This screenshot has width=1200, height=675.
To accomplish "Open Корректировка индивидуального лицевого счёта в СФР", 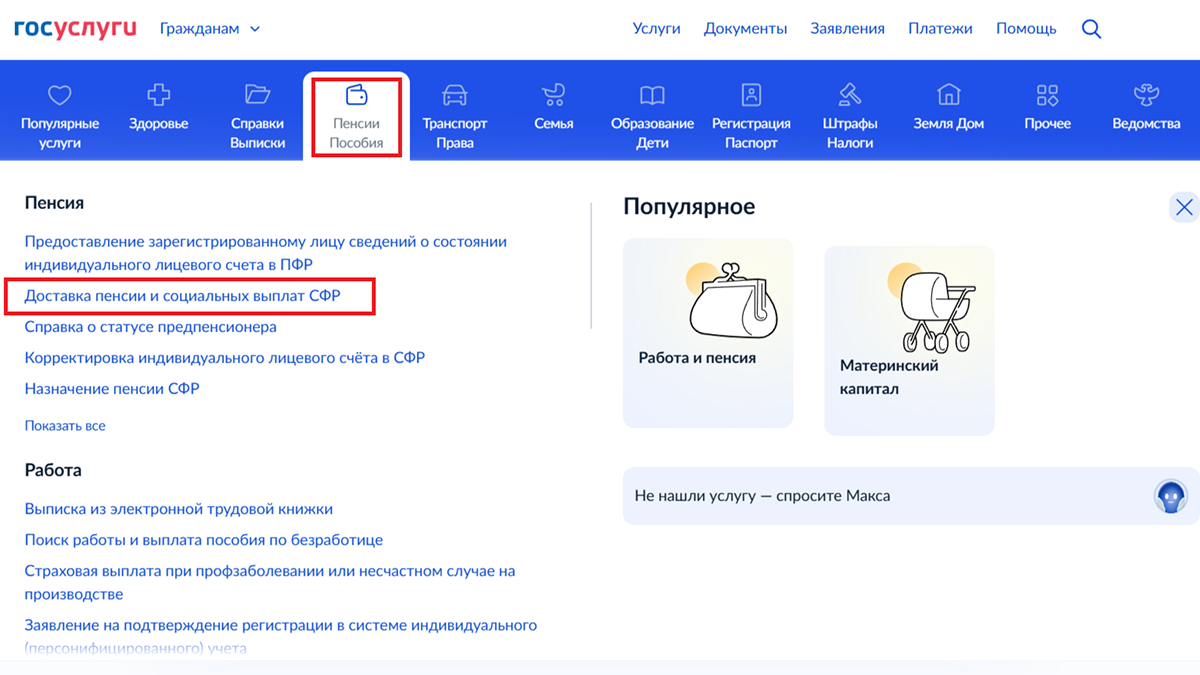I will point(225,358).
